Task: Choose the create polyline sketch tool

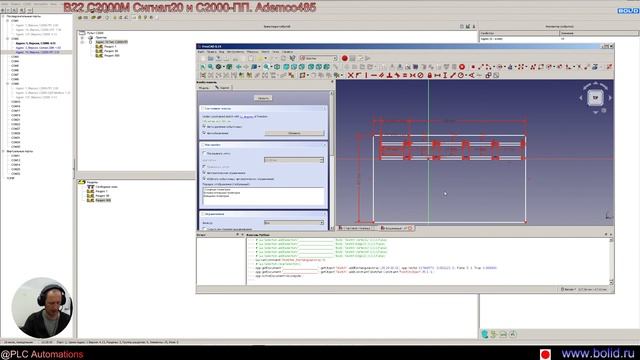Action: tap(533, 67)
